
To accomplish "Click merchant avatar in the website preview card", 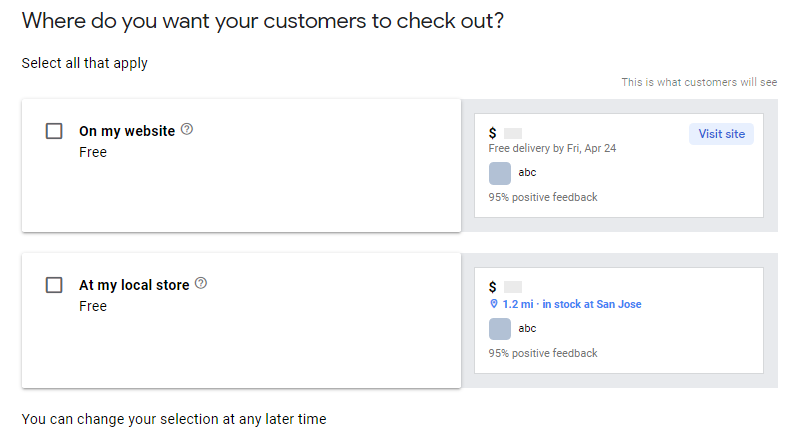I will tap(500, 173).
